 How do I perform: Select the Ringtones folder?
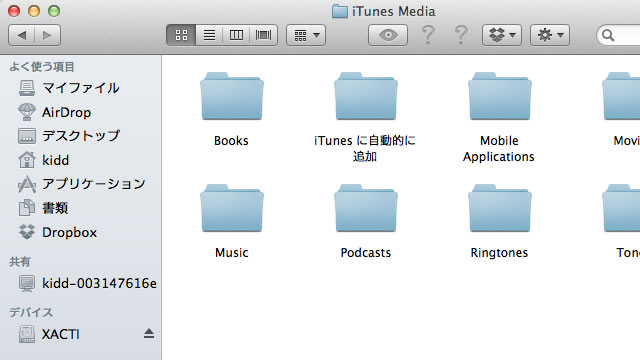(x=500, y=208)
